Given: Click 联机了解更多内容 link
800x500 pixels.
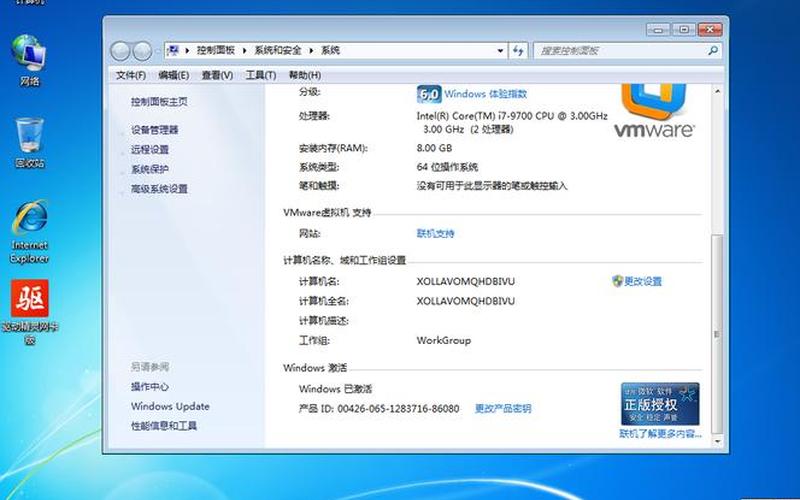Looking at the screenshot, I should click(x=660, y=434).
